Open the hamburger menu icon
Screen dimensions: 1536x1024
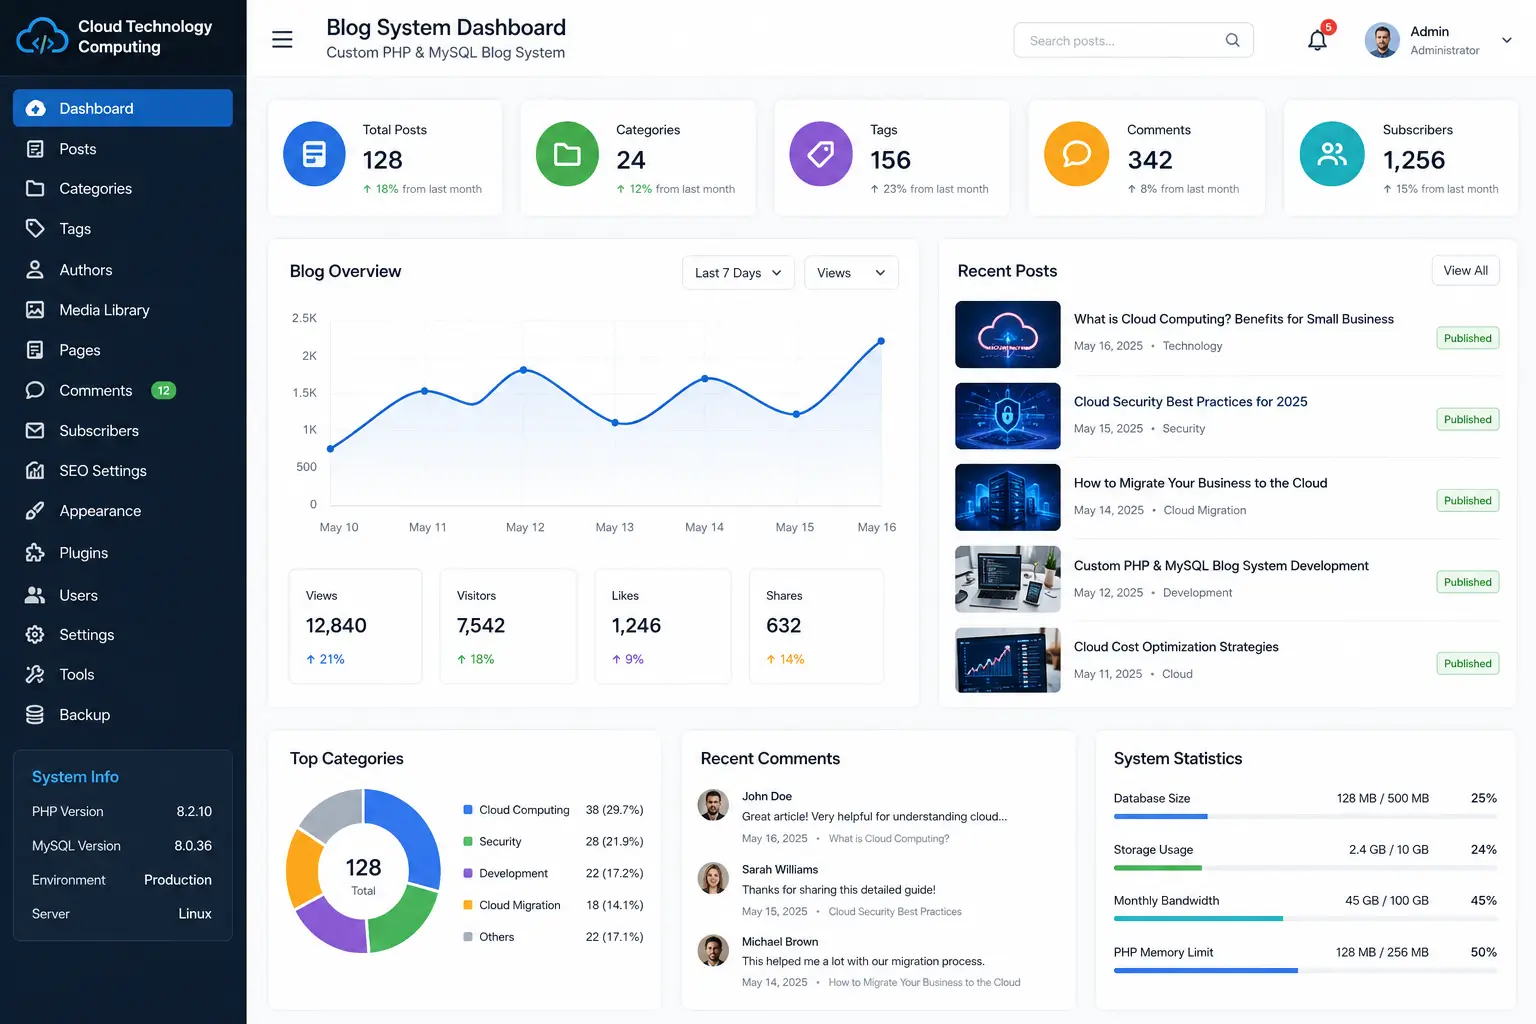[282, 40]
